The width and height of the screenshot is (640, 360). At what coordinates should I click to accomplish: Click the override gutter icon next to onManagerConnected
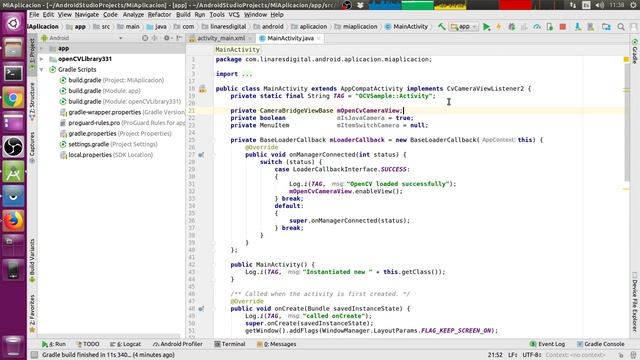tap(201, 155)
